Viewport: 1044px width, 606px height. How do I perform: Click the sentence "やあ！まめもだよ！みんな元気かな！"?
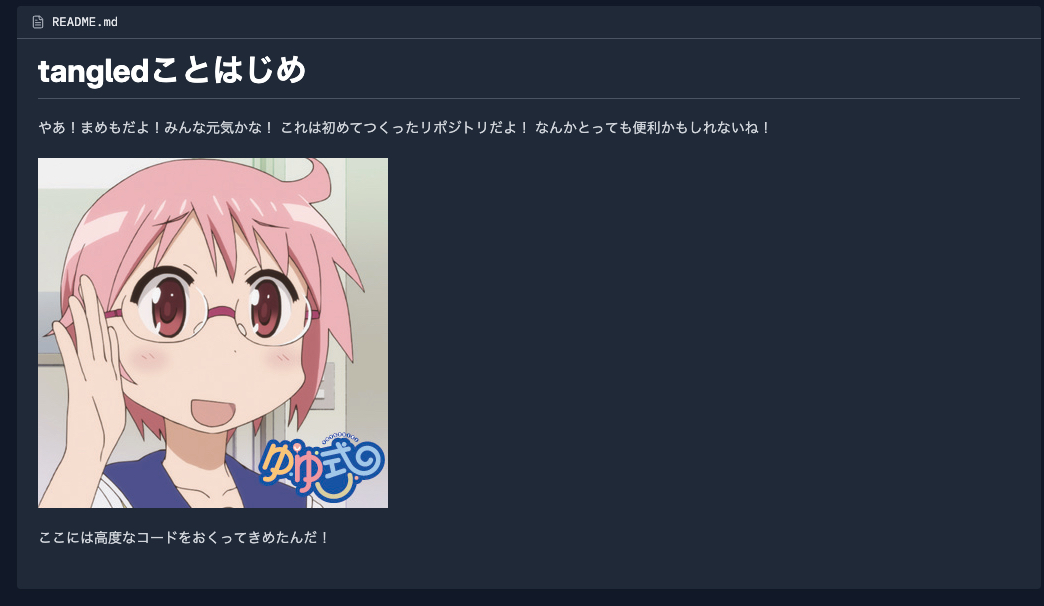click(156, 127)
